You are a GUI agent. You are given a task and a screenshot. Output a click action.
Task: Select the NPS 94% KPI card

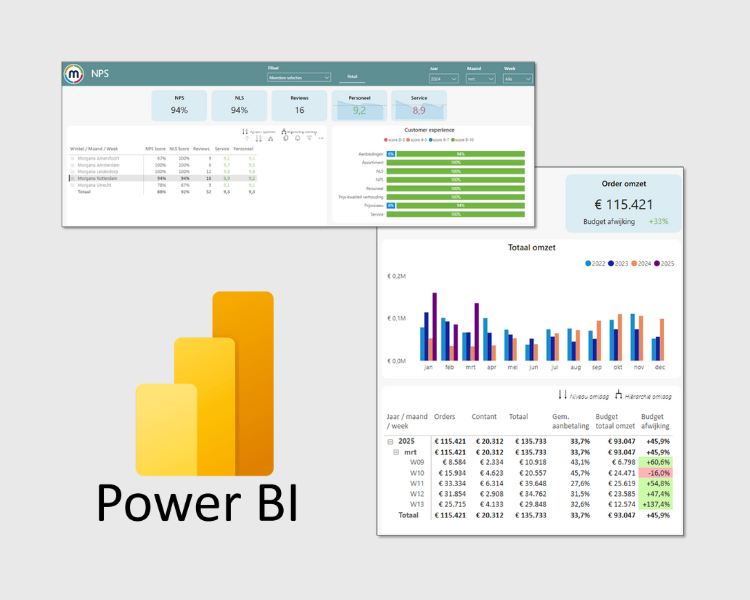(x=179, y=105)
